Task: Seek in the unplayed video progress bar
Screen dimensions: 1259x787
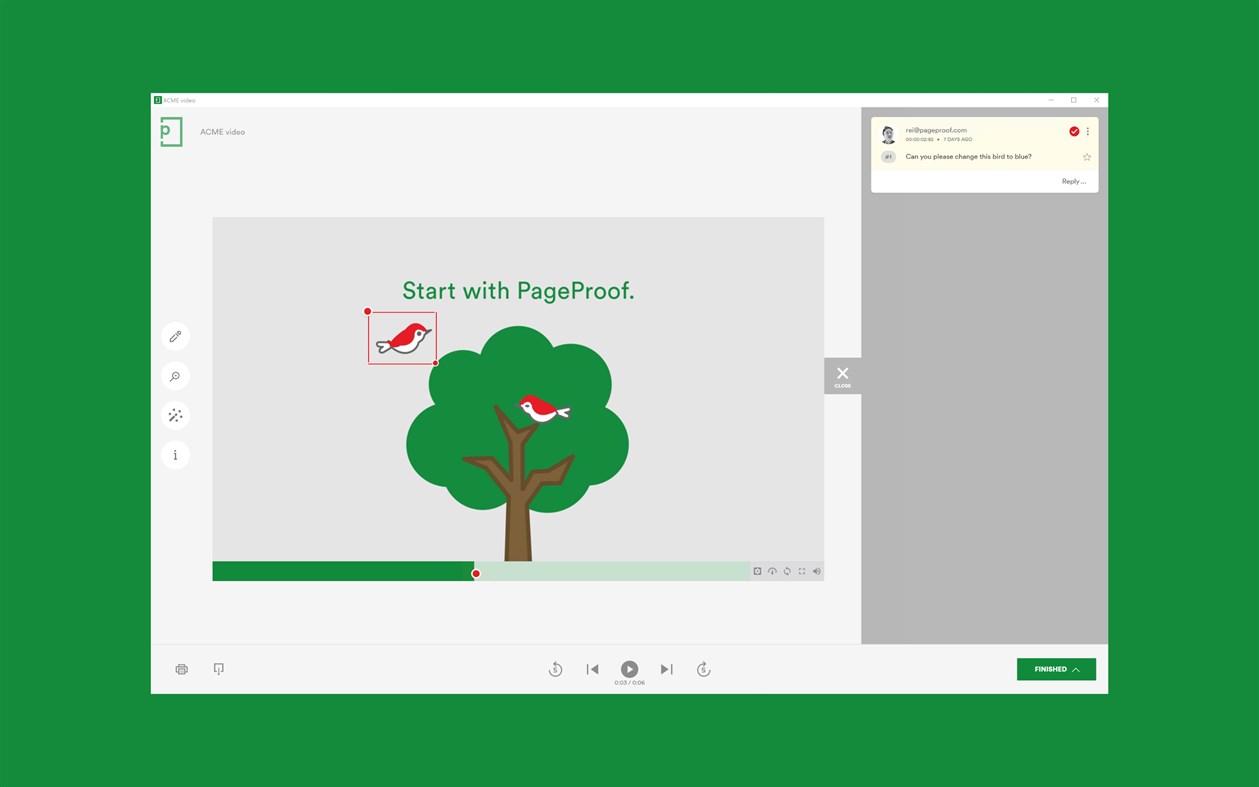Action: pyautogui.click(x=612, y=571)
